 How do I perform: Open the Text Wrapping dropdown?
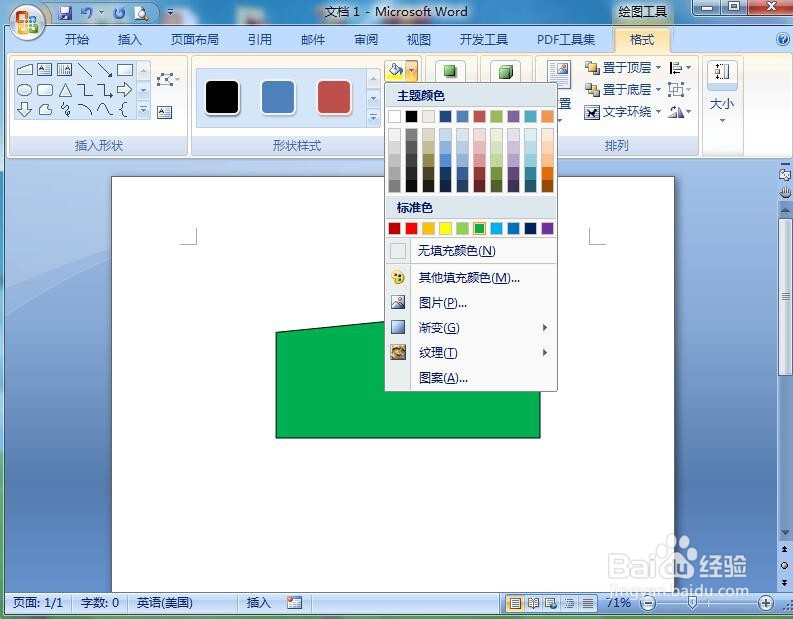point(623,112)
